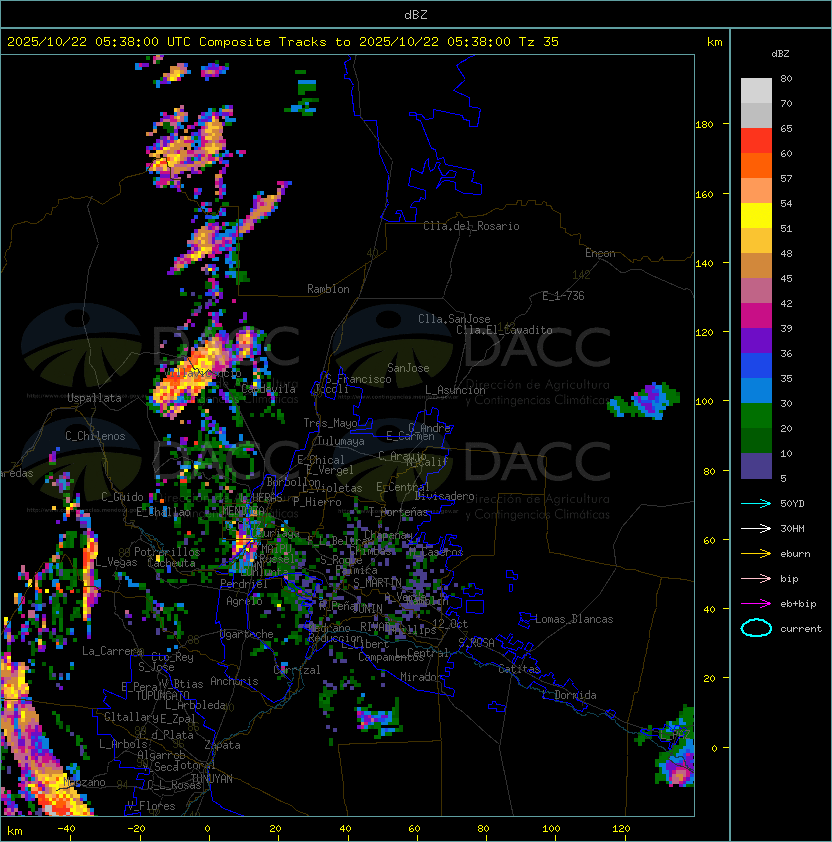Click the 'TUPUNGATO' map label
Screen dimensions: 832x842
162,696
